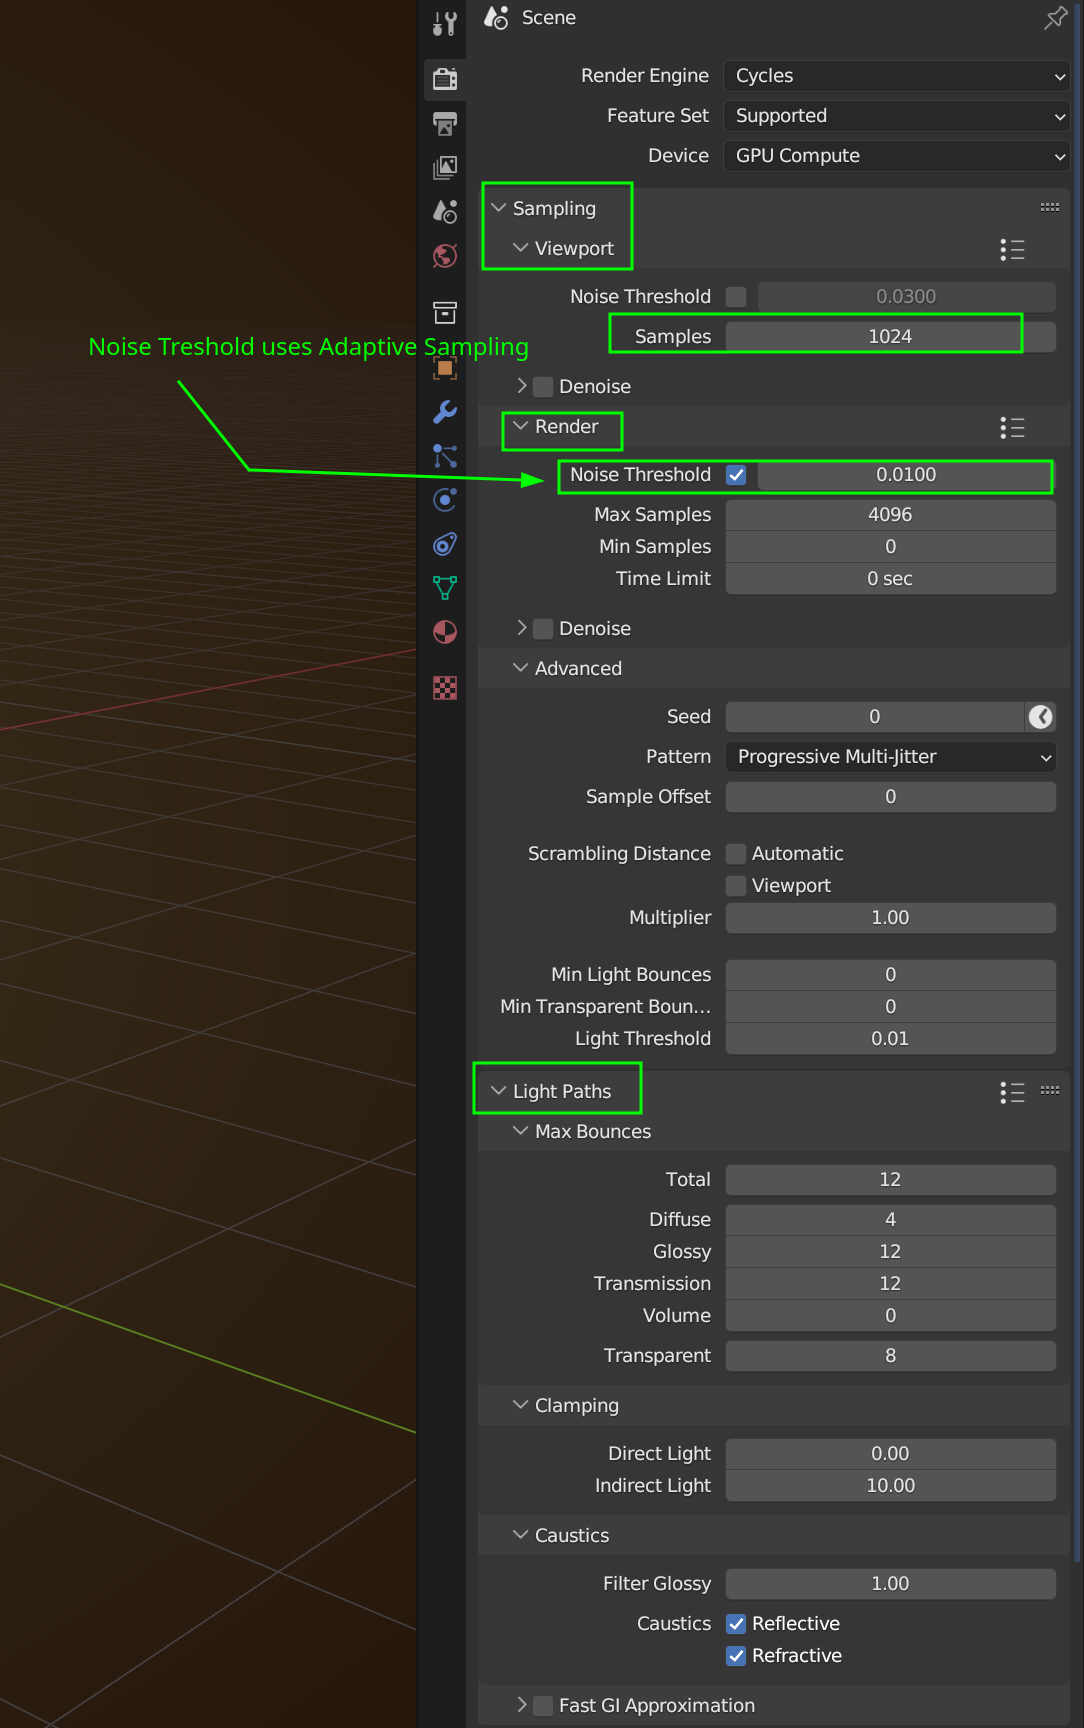Switch to the Texture properties tab
The width and height of the screenshot is (1084, 1728).
[445, 688]
